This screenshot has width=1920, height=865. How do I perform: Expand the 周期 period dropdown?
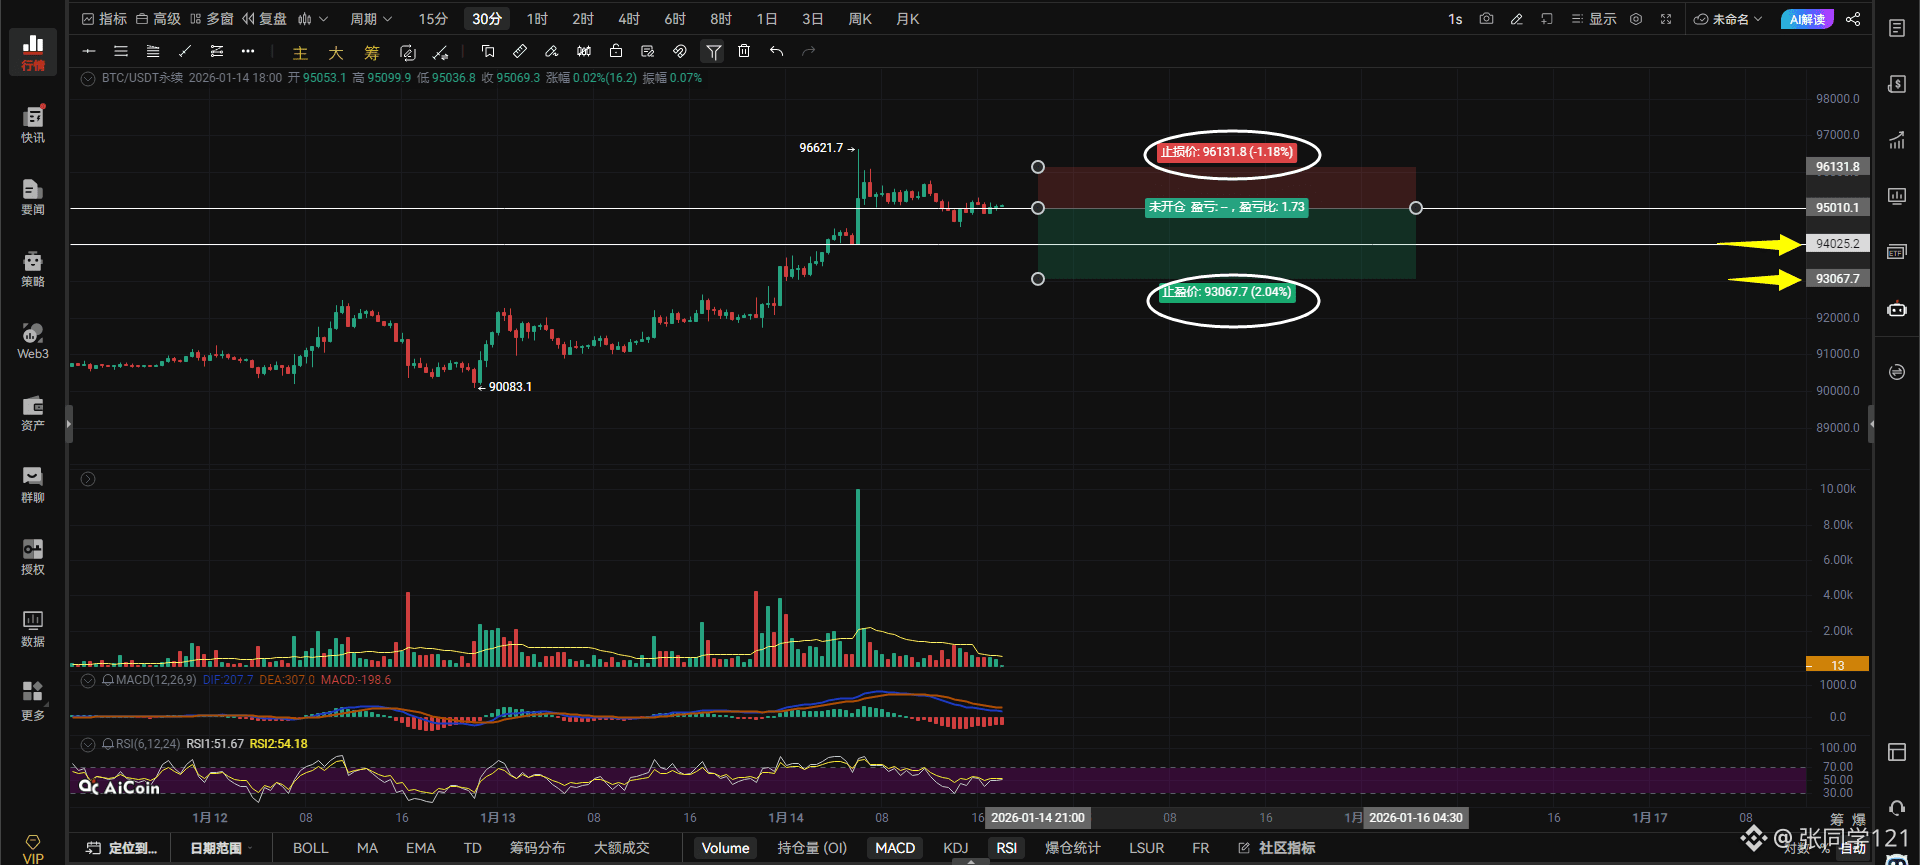[371, 19]
